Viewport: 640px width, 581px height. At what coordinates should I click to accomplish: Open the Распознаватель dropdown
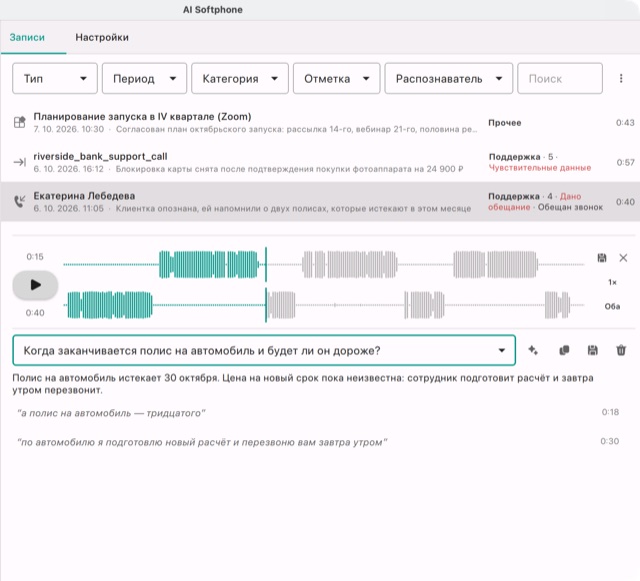click(x=449, y=78)
